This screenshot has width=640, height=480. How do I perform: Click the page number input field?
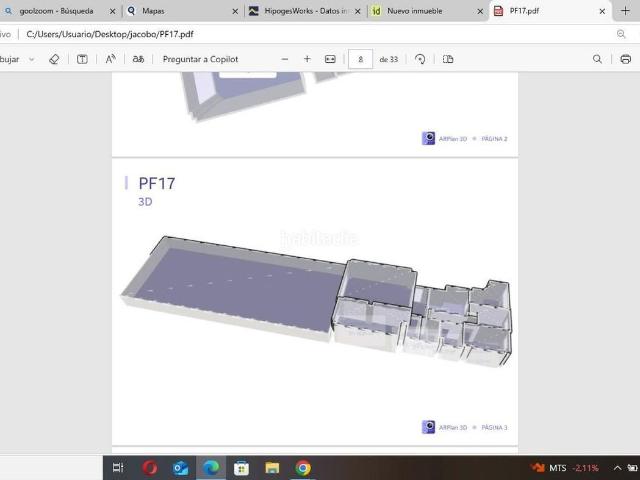pyautogui.click(x=360, y=59)
